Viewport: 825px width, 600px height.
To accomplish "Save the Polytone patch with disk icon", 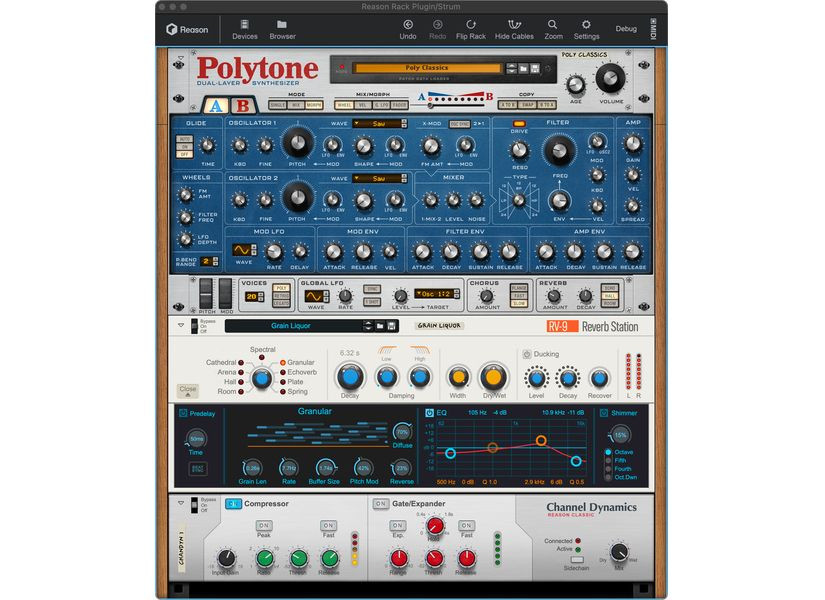I will point(535,68).
